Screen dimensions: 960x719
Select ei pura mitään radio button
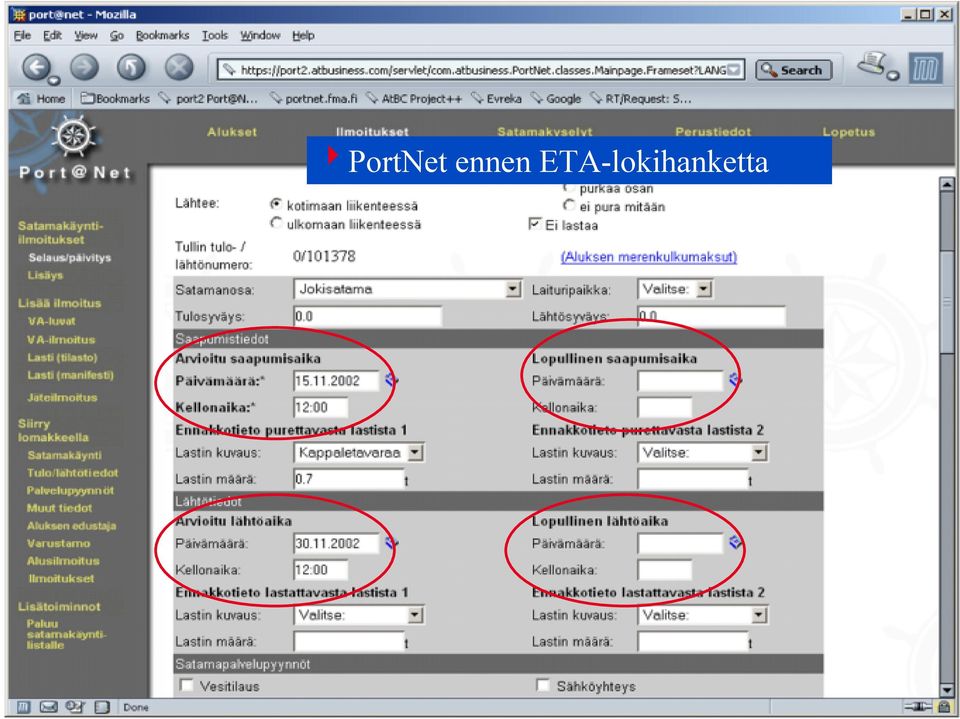coord(569,205)
